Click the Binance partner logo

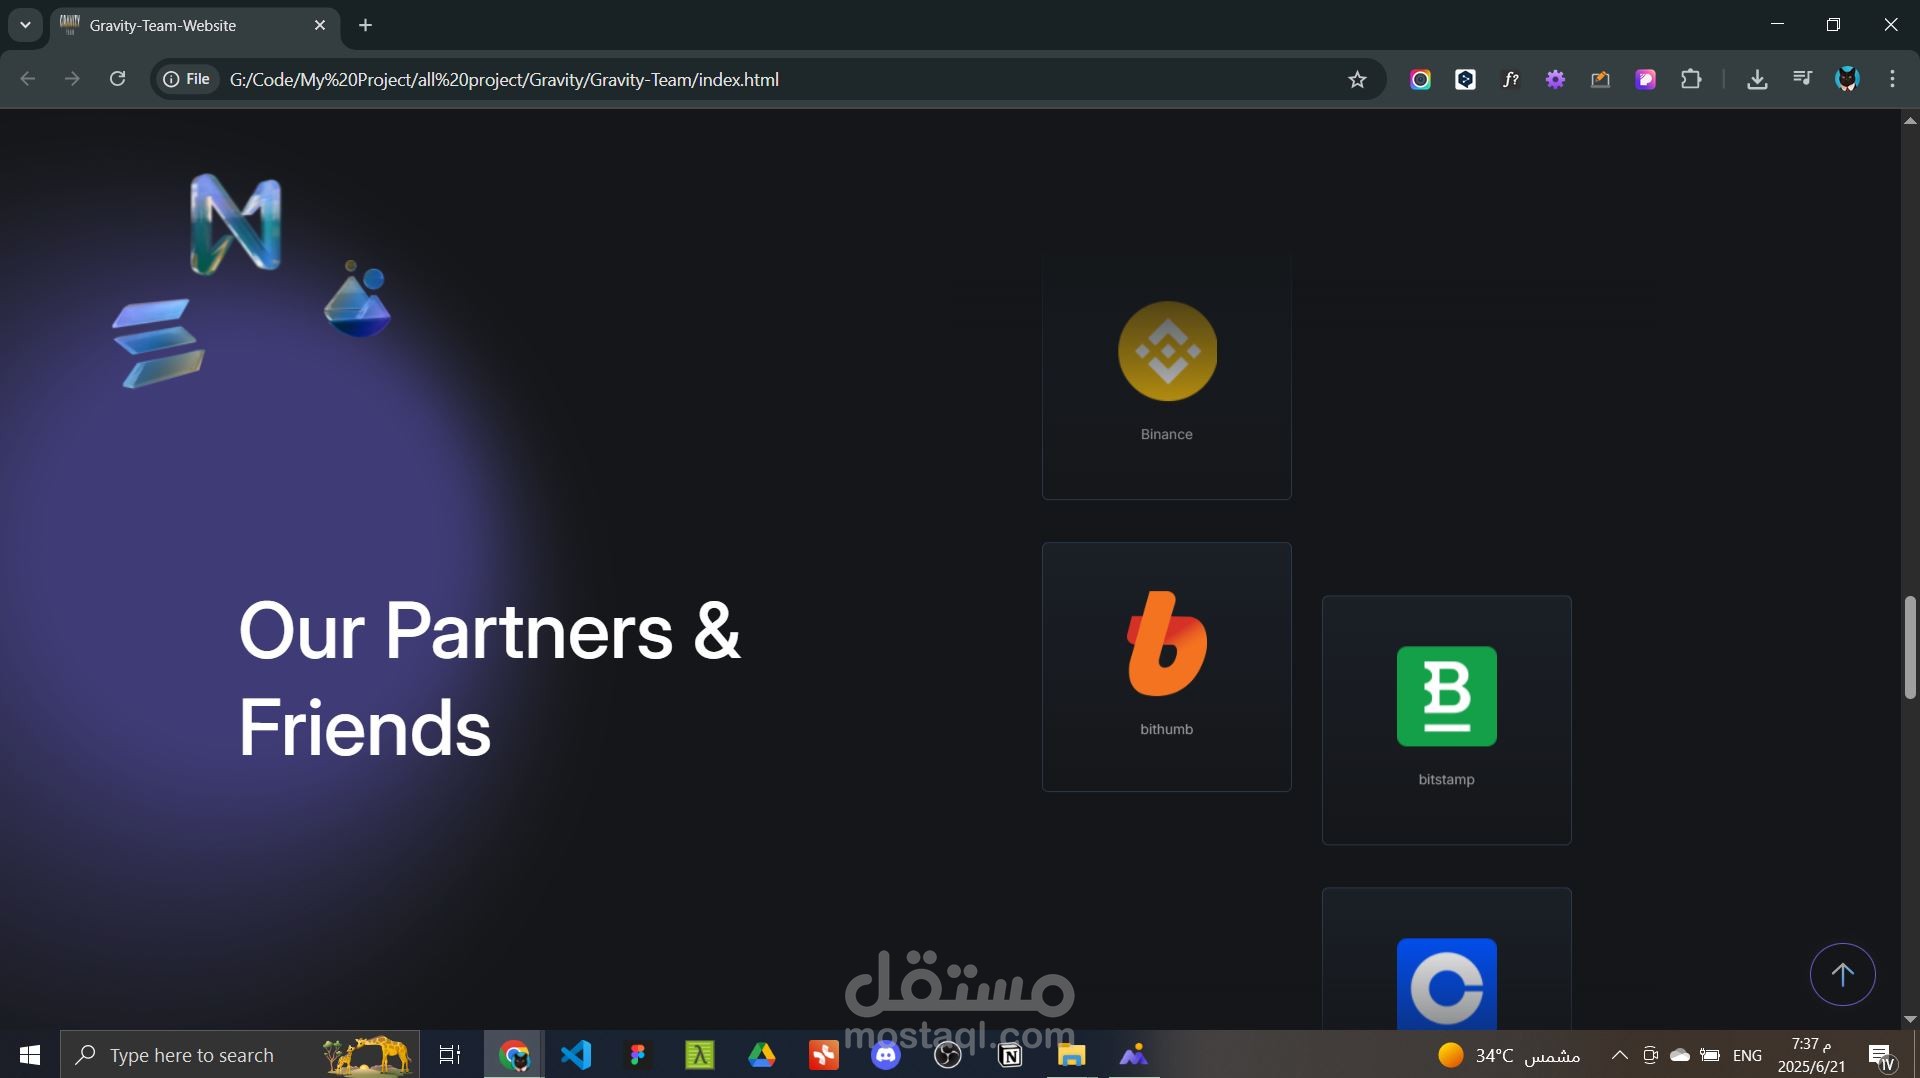1167,351
